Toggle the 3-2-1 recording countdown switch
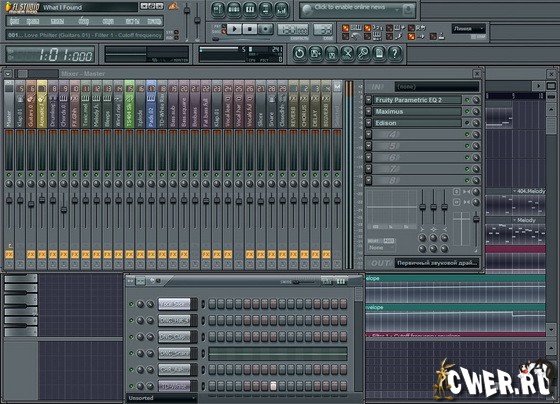This screenshot has height=404, width=560. click(368, 28)
